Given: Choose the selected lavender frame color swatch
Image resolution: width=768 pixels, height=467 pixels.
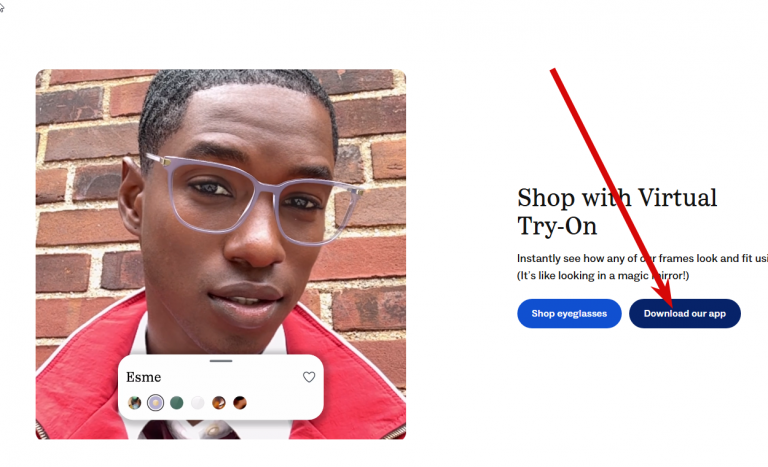Looking at the screenshot, I should point(156,403).
